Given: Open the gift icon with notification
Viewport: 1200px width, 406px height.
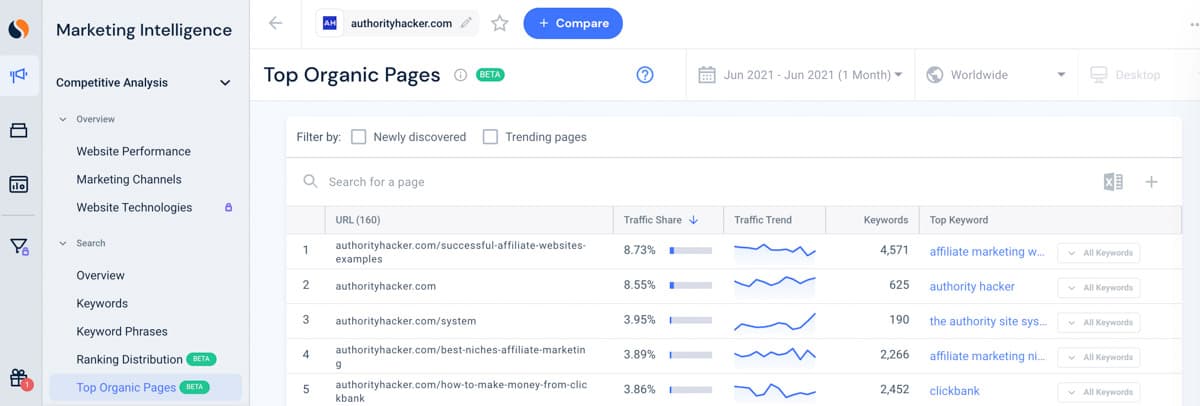Looking at the screenshot, I should click(20, 378).
